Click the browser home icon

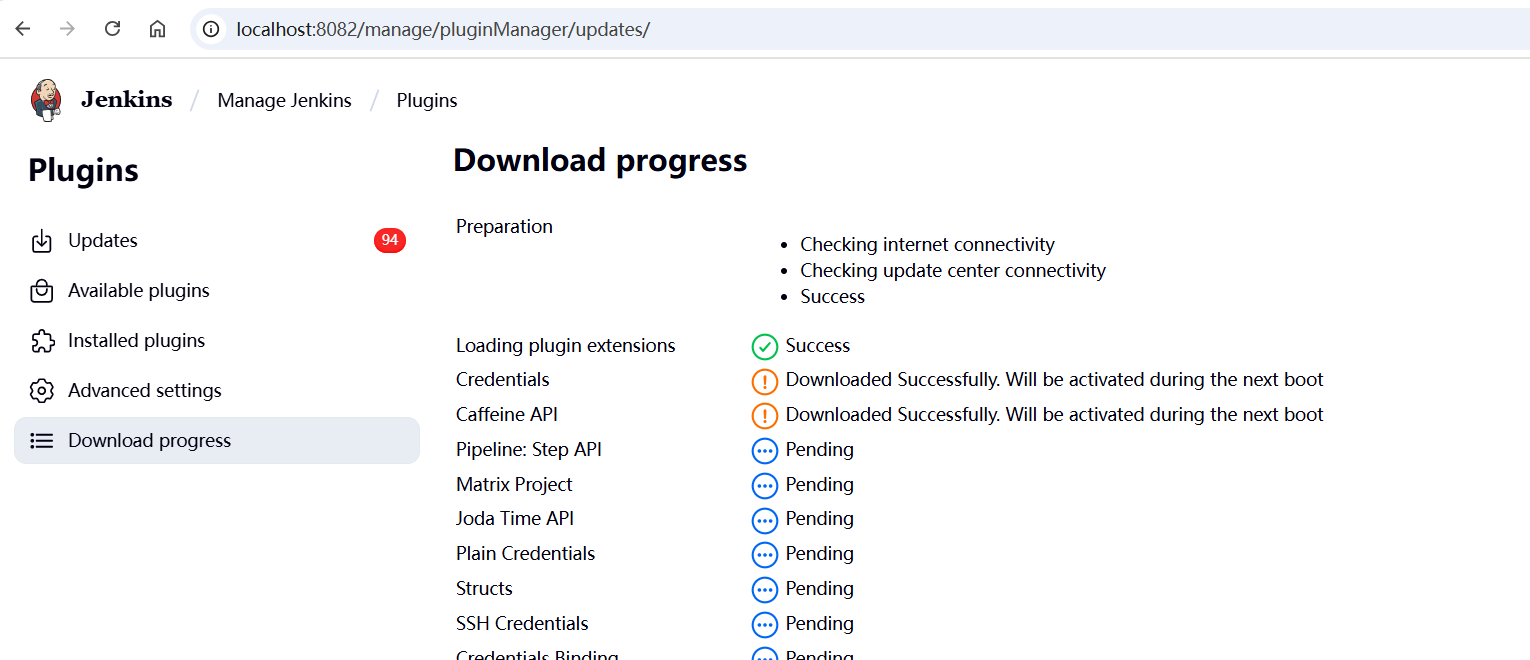pyautogui.click(x=157, y=29)
